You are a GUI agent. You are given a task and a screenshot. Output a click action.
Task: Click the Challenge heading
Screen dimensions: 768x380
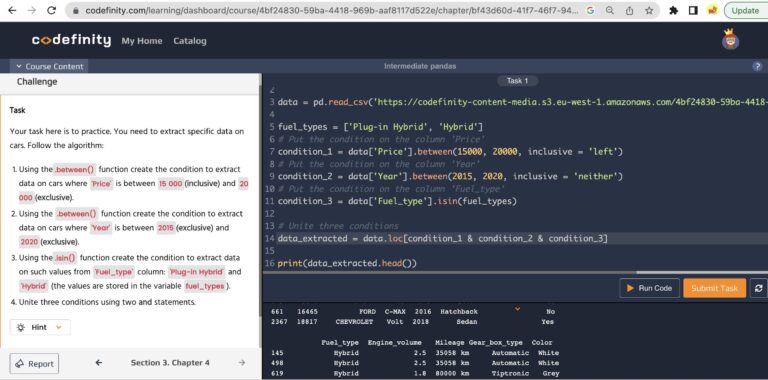37,82
